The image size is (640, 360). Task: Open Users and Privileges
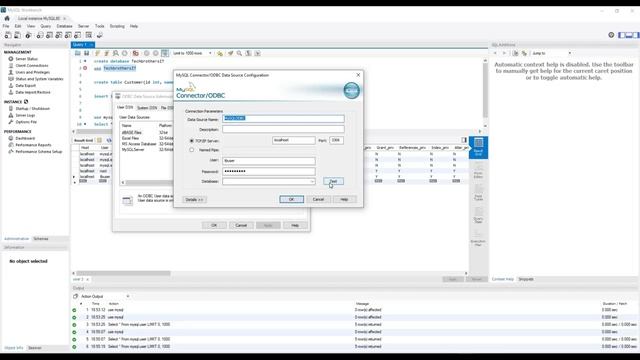[x=32, y=72]
